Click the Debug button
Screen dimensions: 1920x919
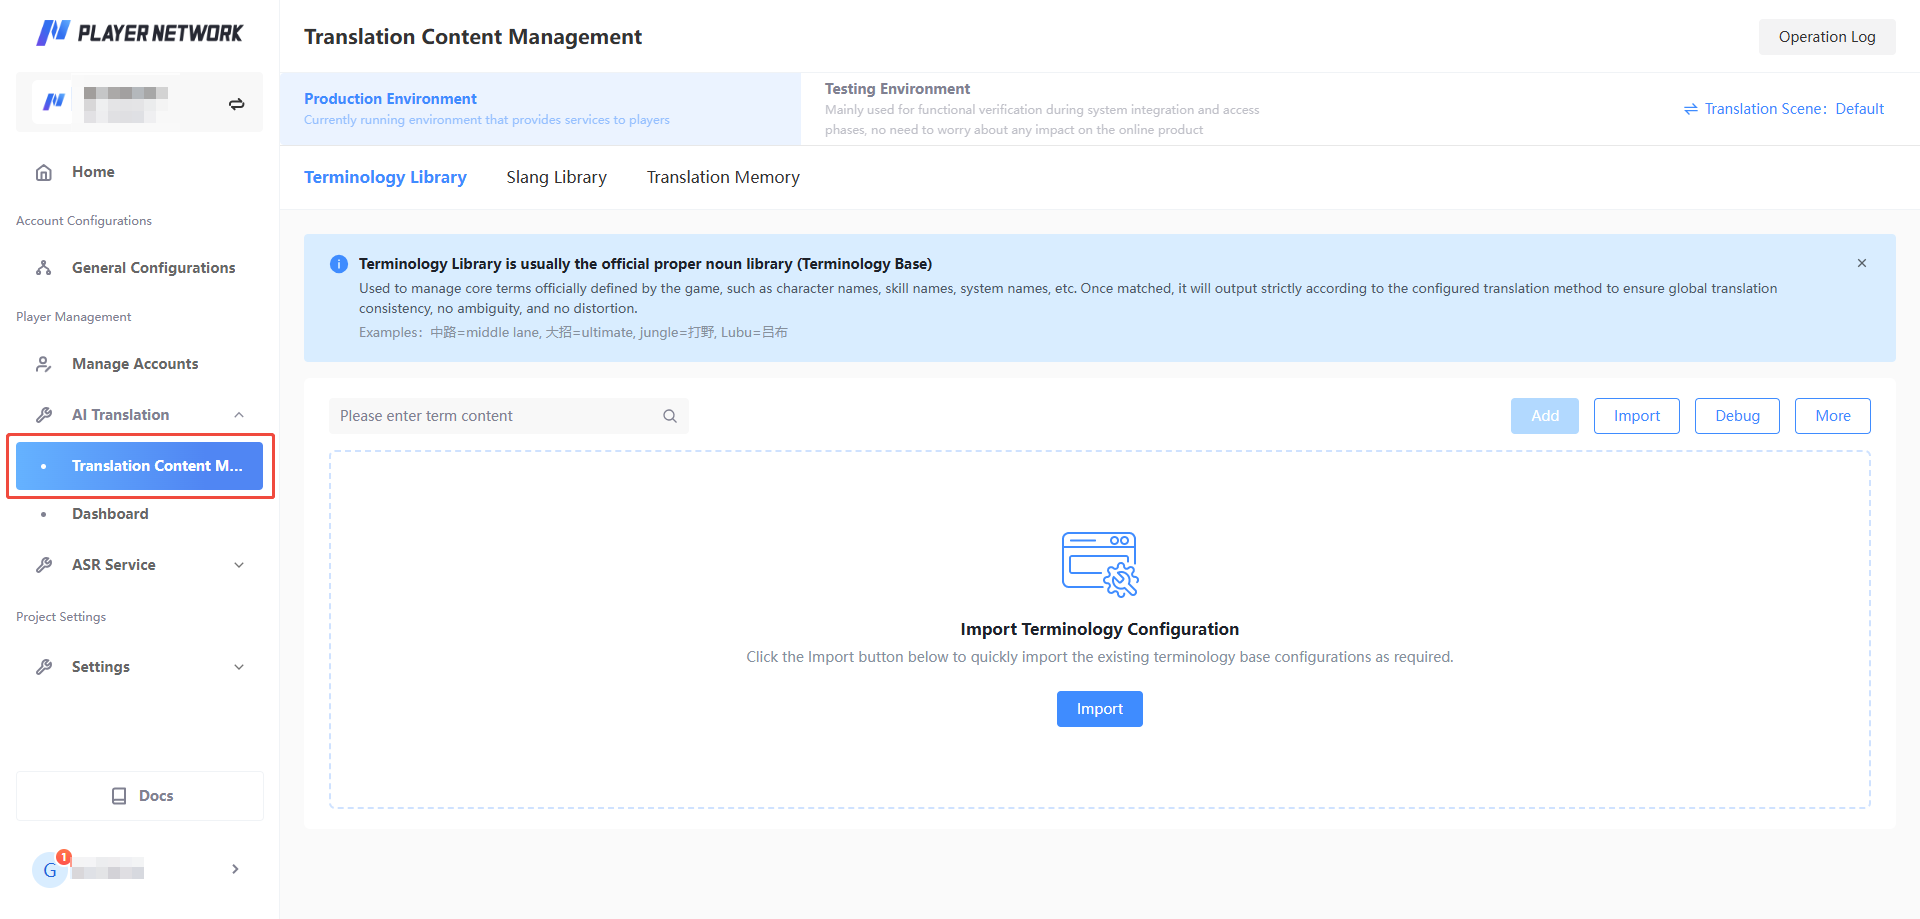click(x=1737, y=416)
